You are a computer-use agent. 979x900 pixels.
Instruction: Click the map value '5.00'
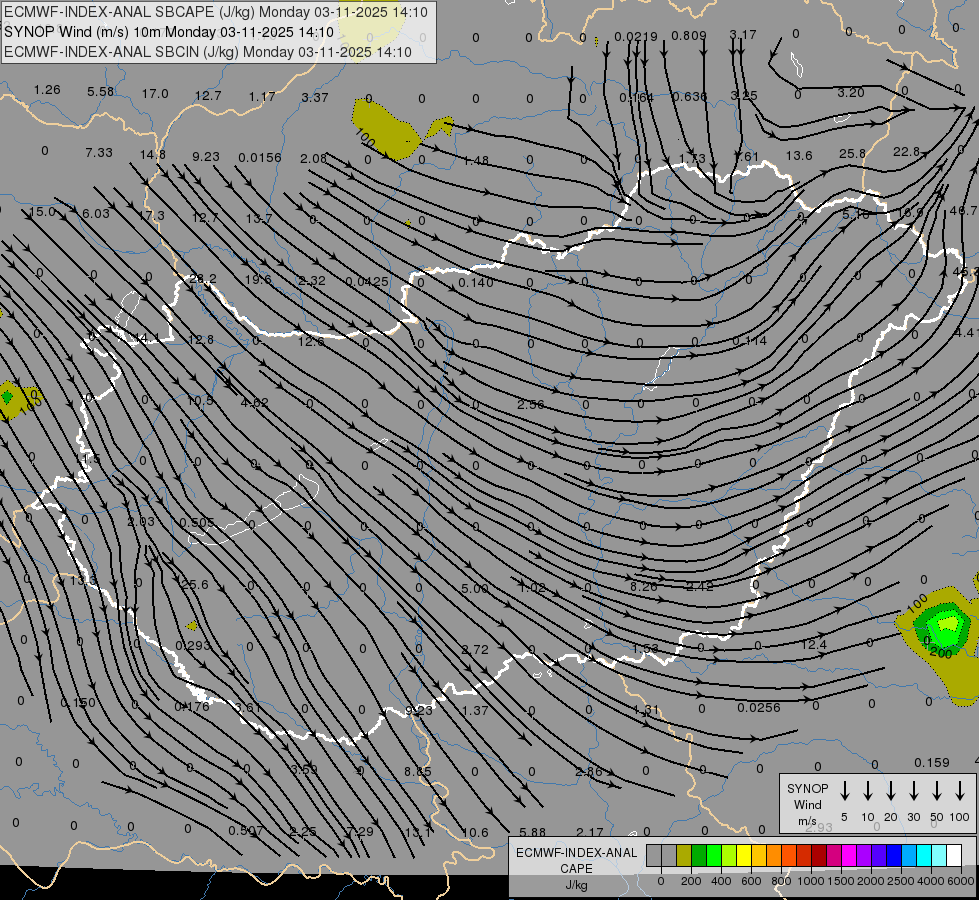click(x=475, y=588)
